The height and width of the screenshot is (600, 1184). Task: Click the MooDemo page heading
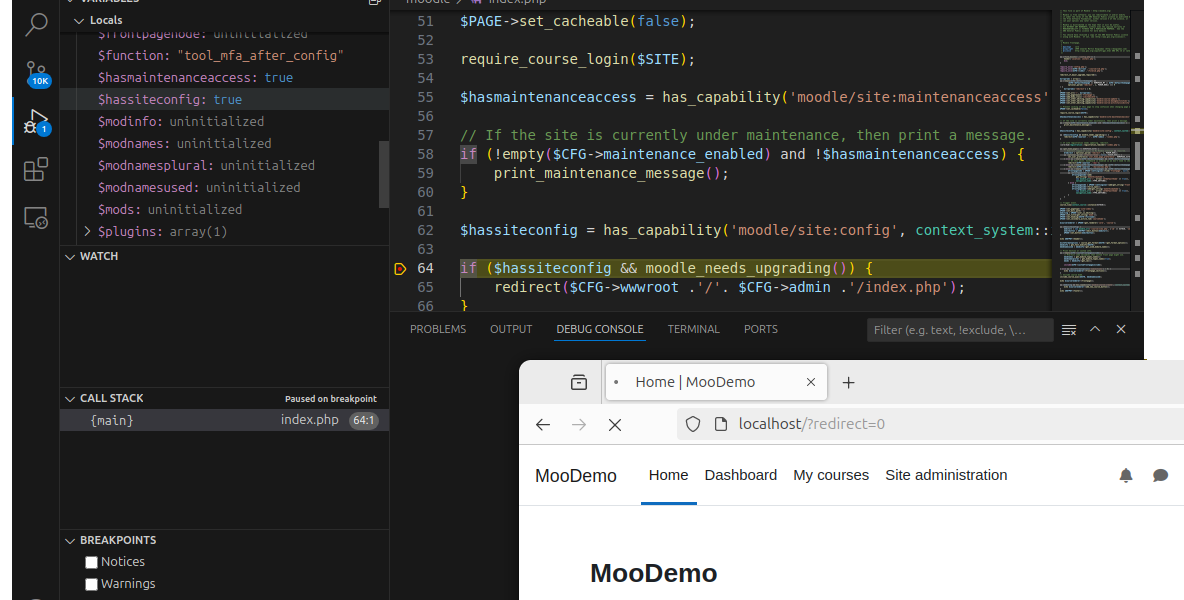(x=654, y=573)
